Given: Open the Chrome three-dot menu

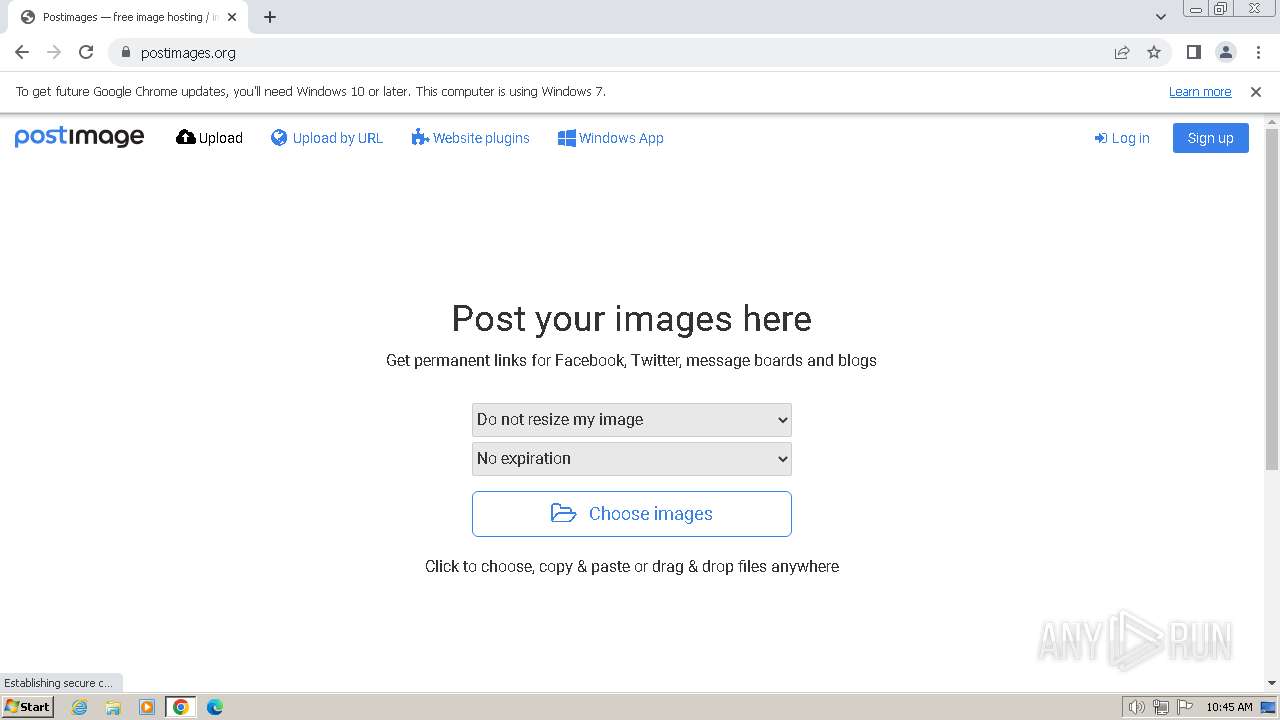Looking at the screenshot, I should pos(1258,52).
